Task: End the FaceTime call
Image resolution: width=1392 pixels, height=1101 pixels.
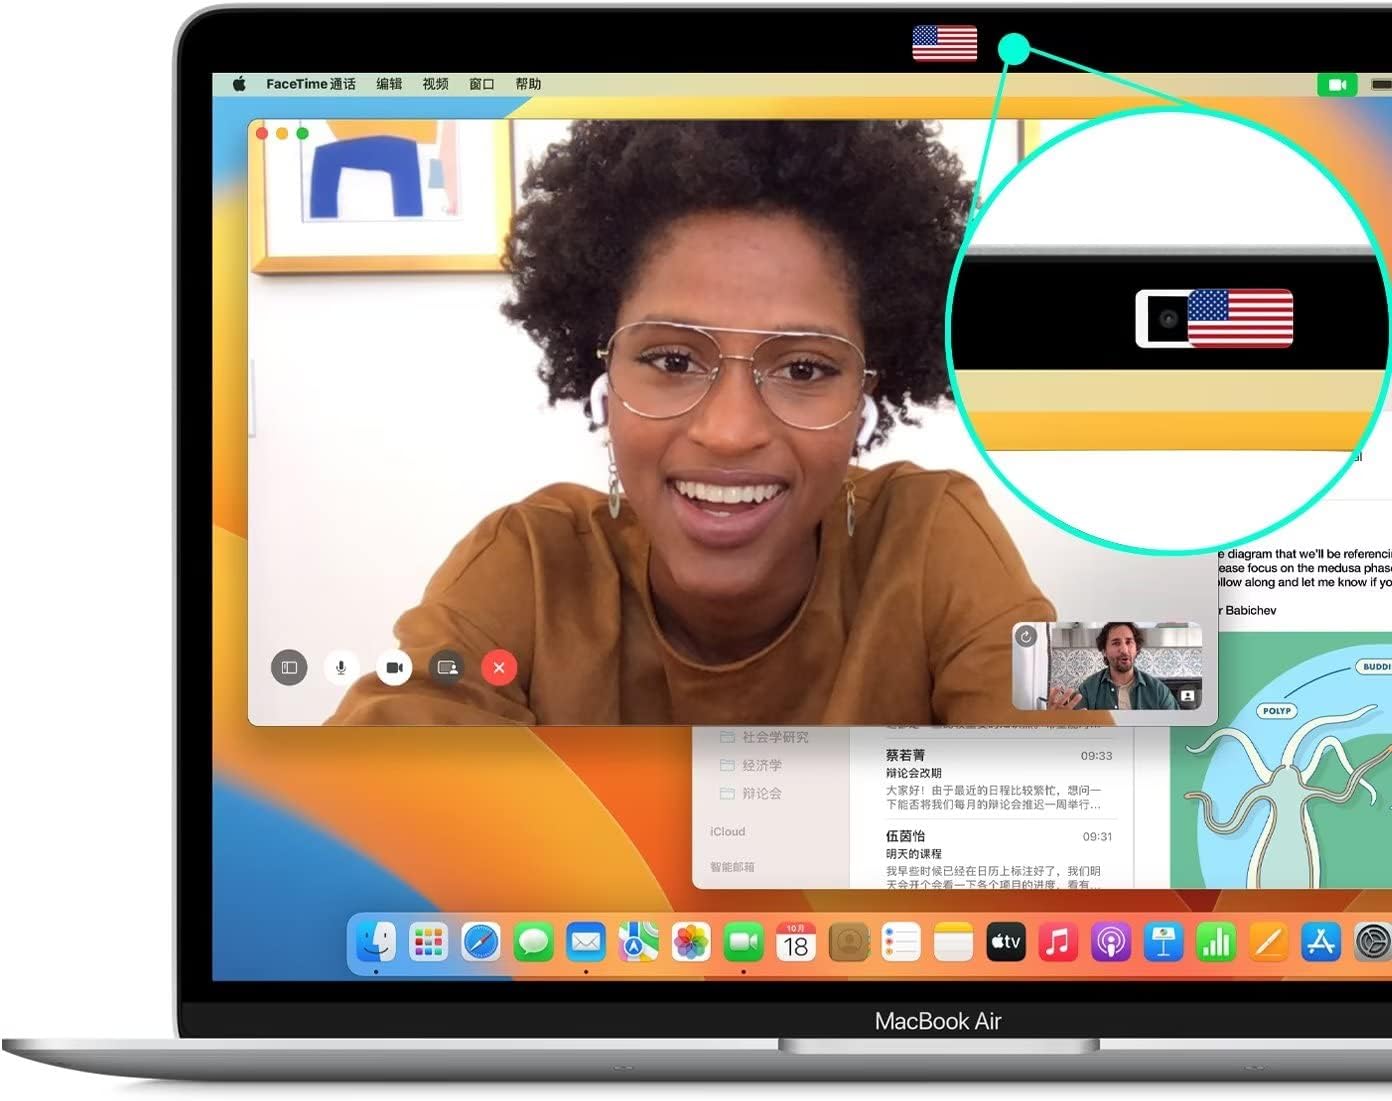Action: click(499, 668)
